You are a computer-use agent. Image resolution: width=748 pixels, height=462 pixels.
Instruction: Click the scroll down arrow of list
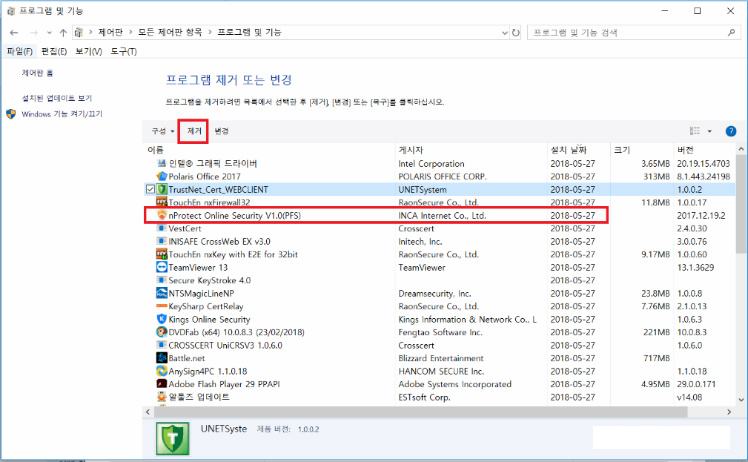[x=741, y=399]
